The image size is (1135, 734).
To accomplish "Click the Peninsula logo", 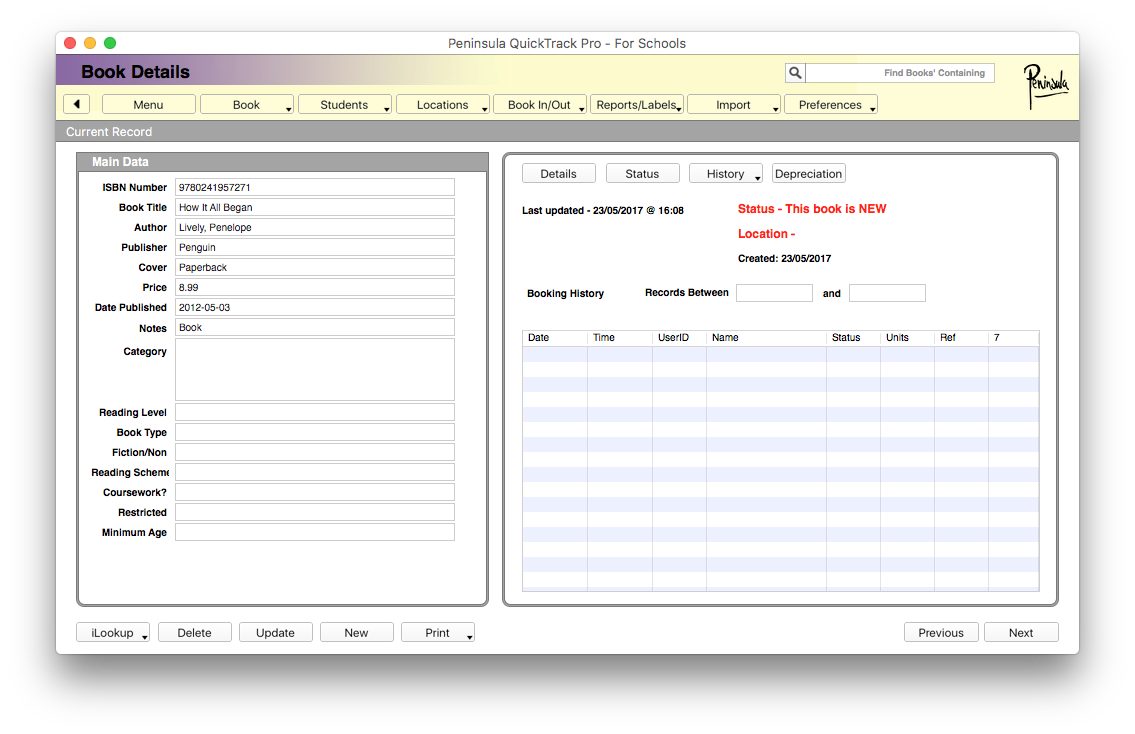I will click(x=1045, y=86).
